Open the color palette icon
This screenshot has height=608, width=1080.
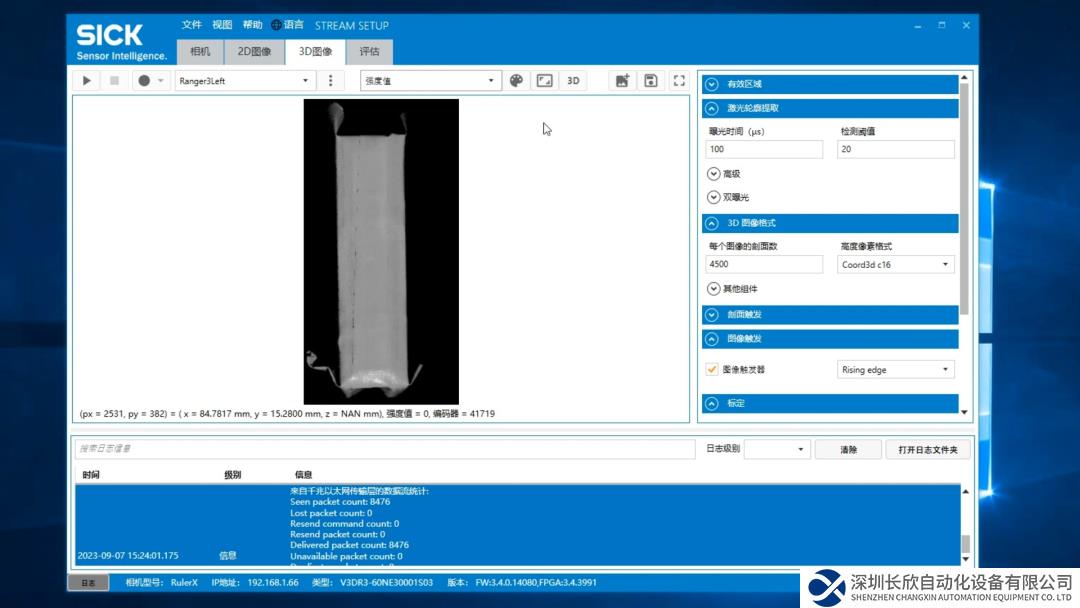pos(516,81)
